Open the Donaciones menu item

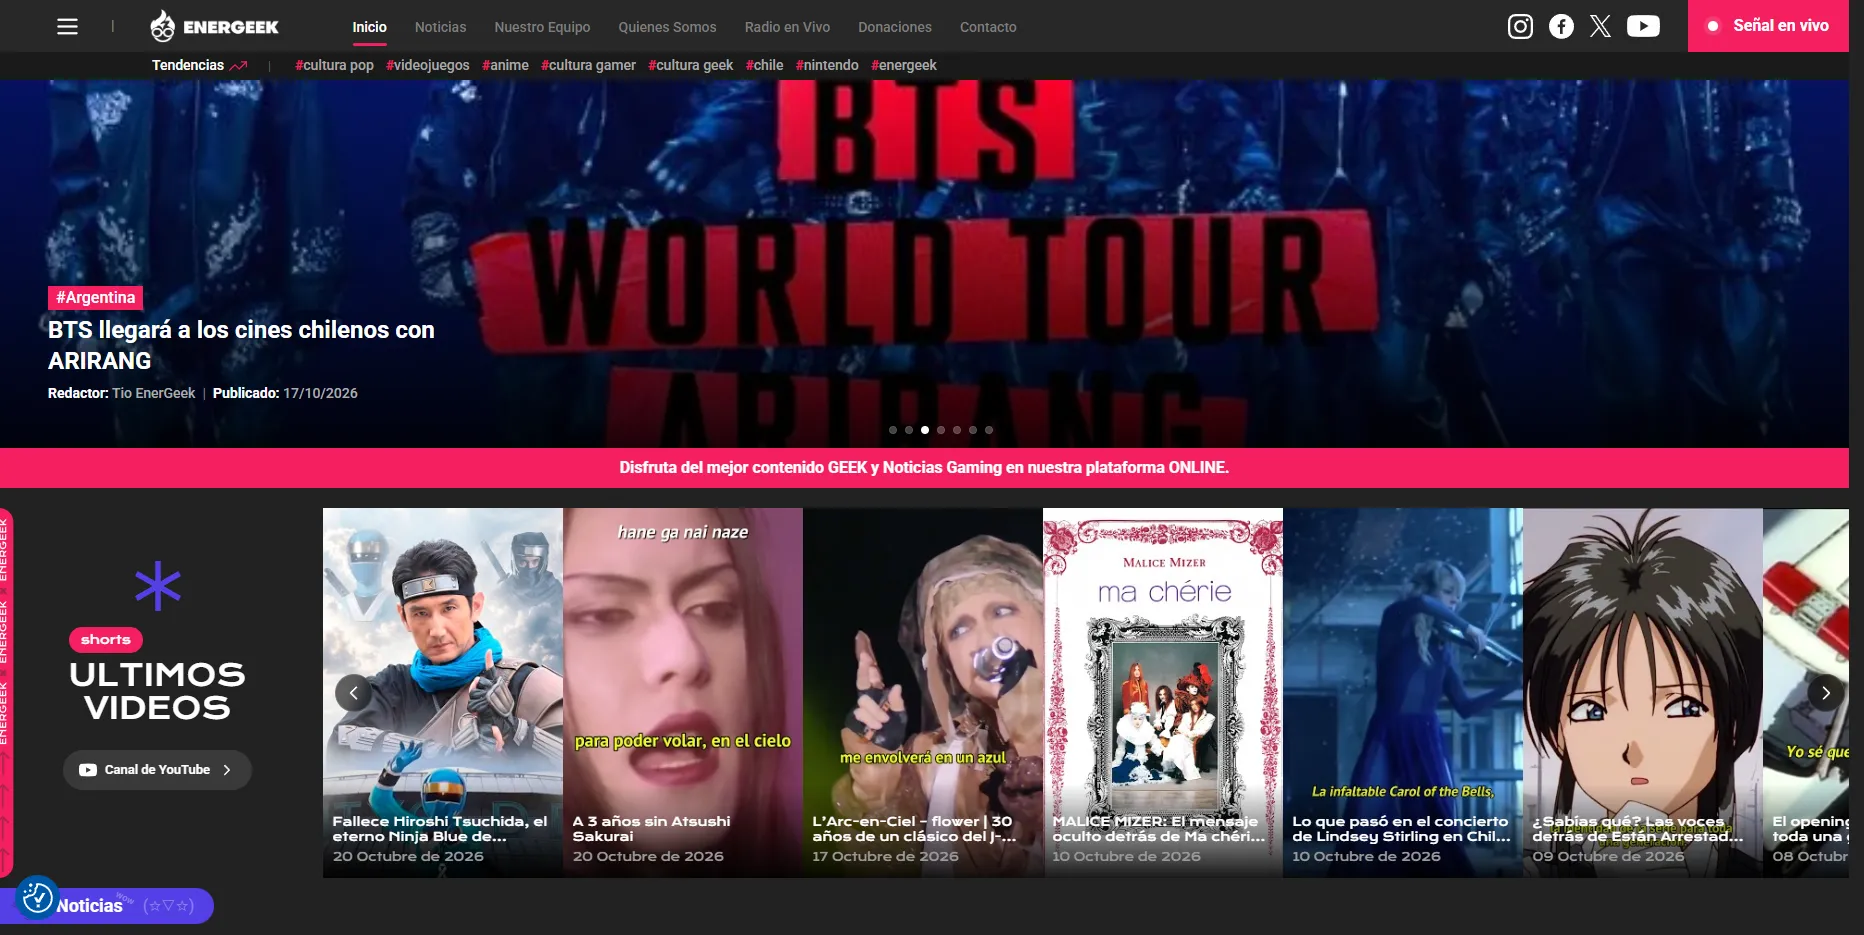(895, 27)
